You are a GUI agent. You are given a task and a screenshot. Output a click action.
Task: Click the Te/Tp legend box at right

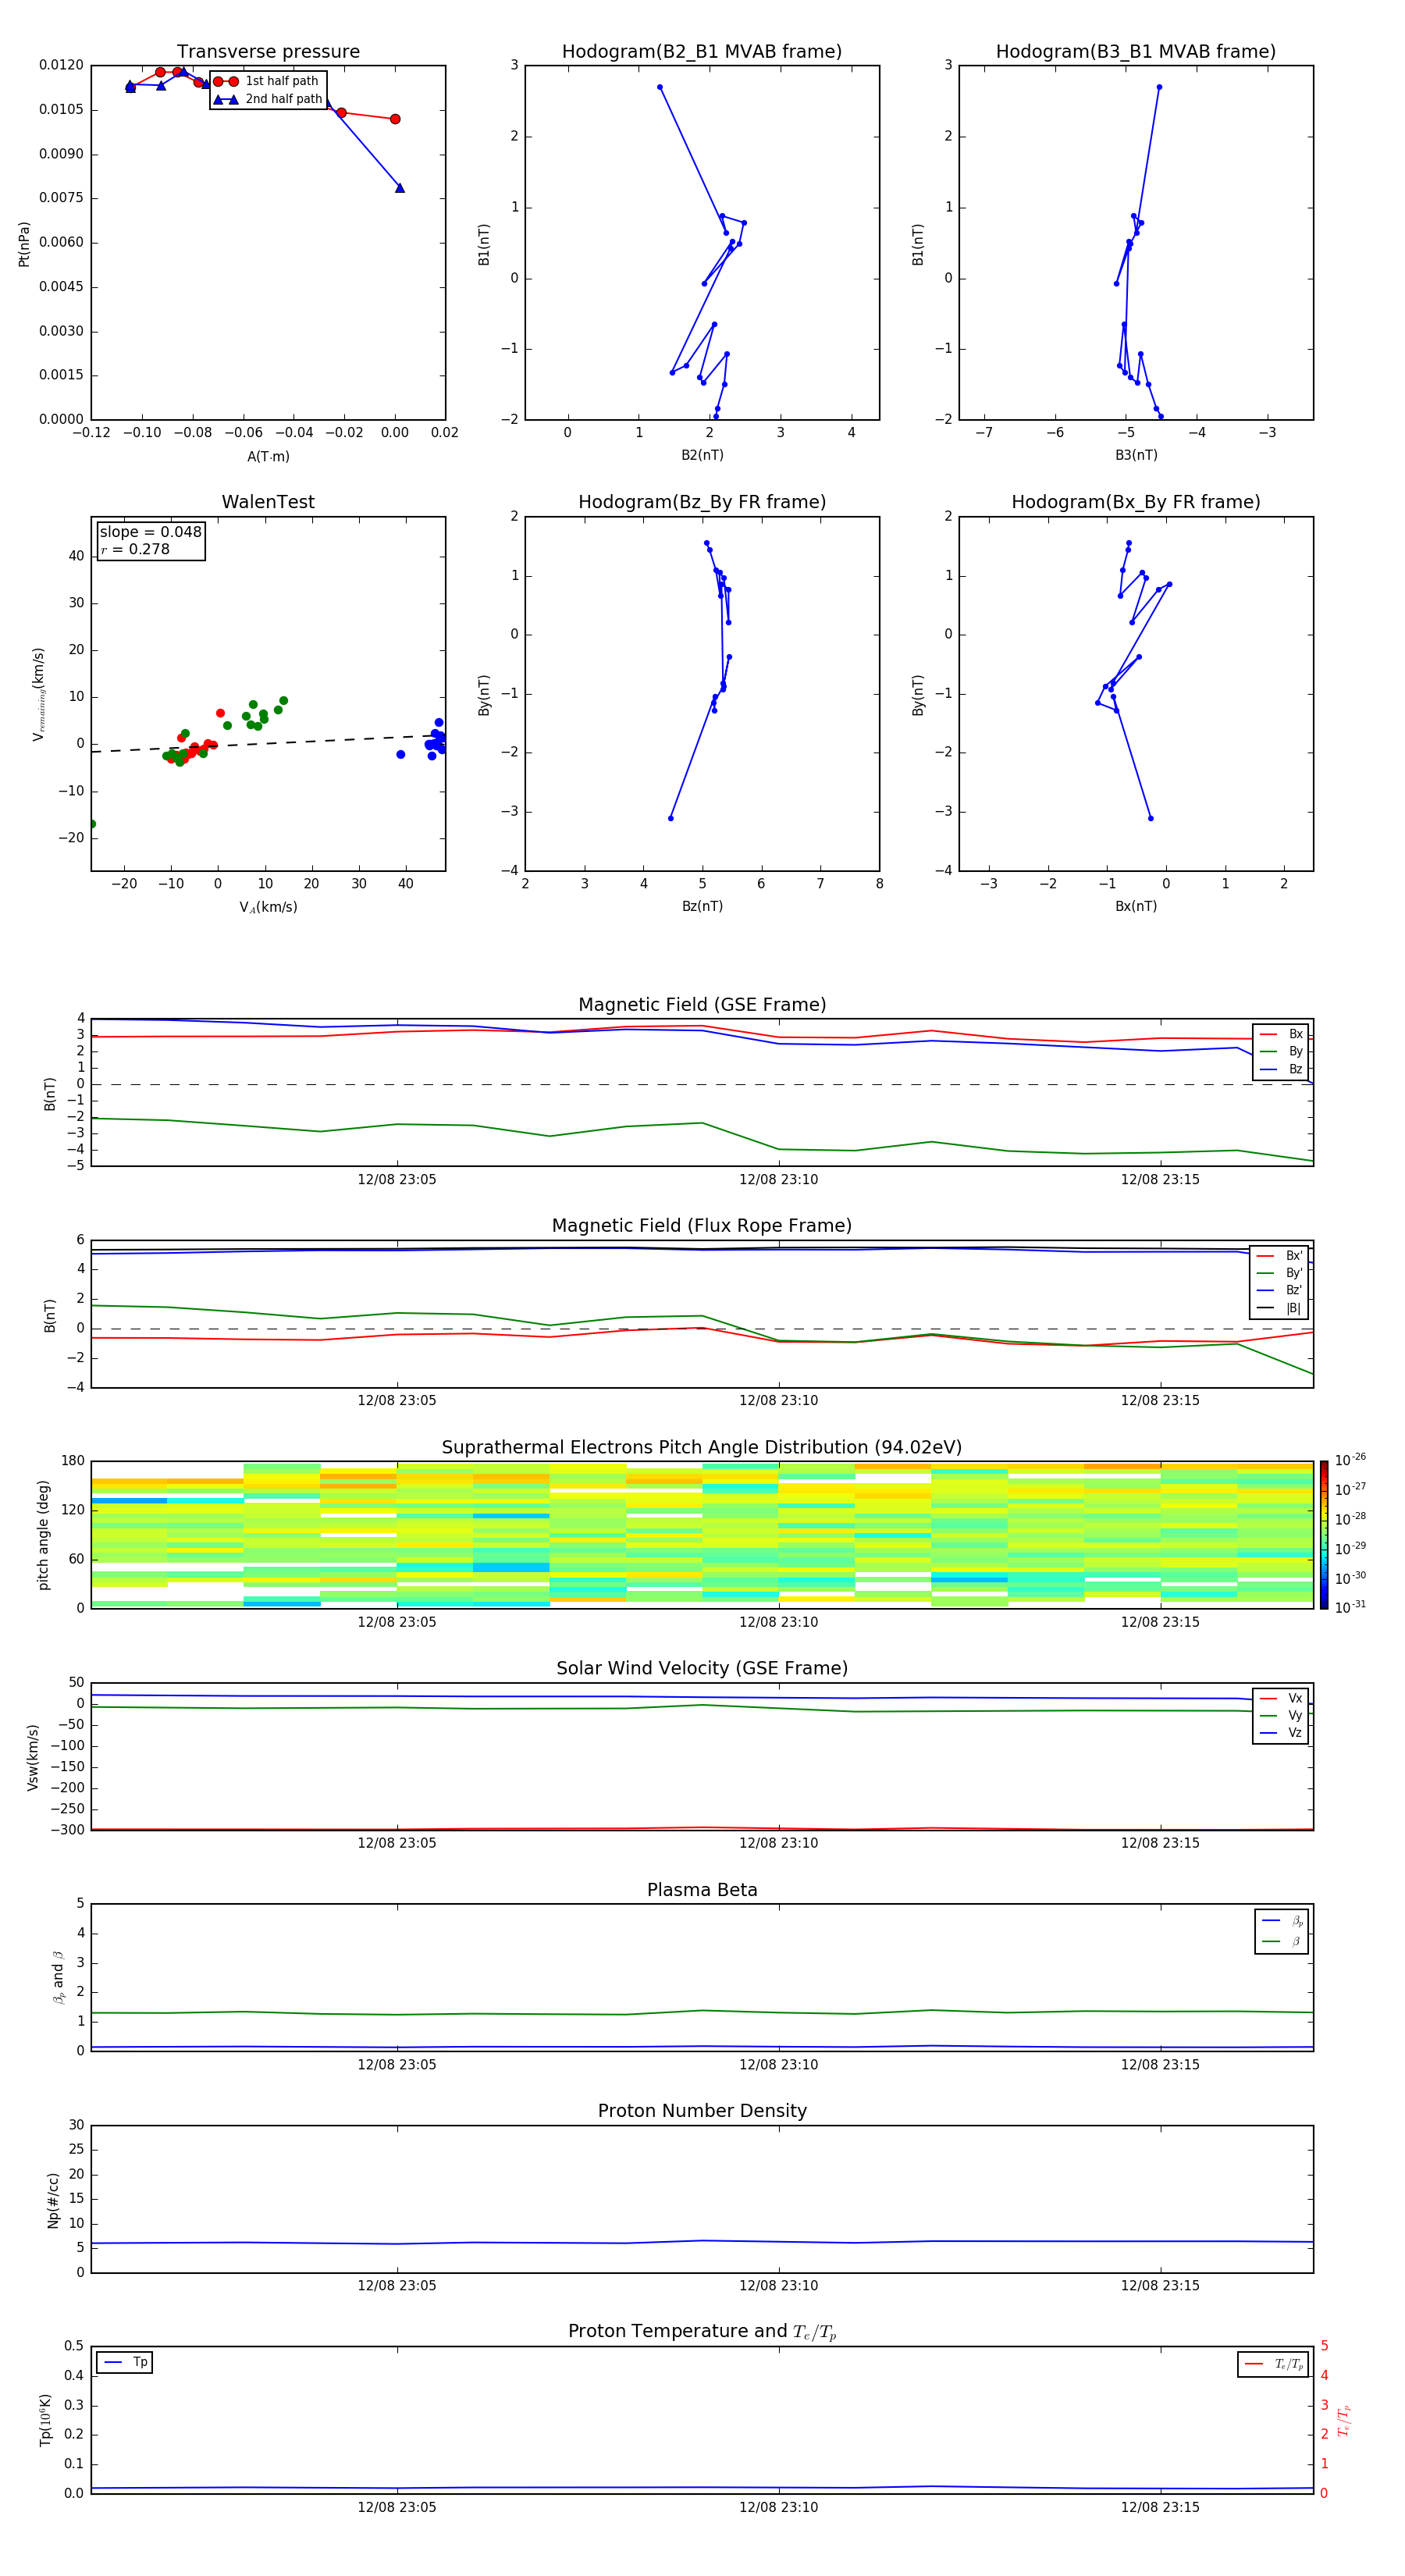tap(1273, 2364)
